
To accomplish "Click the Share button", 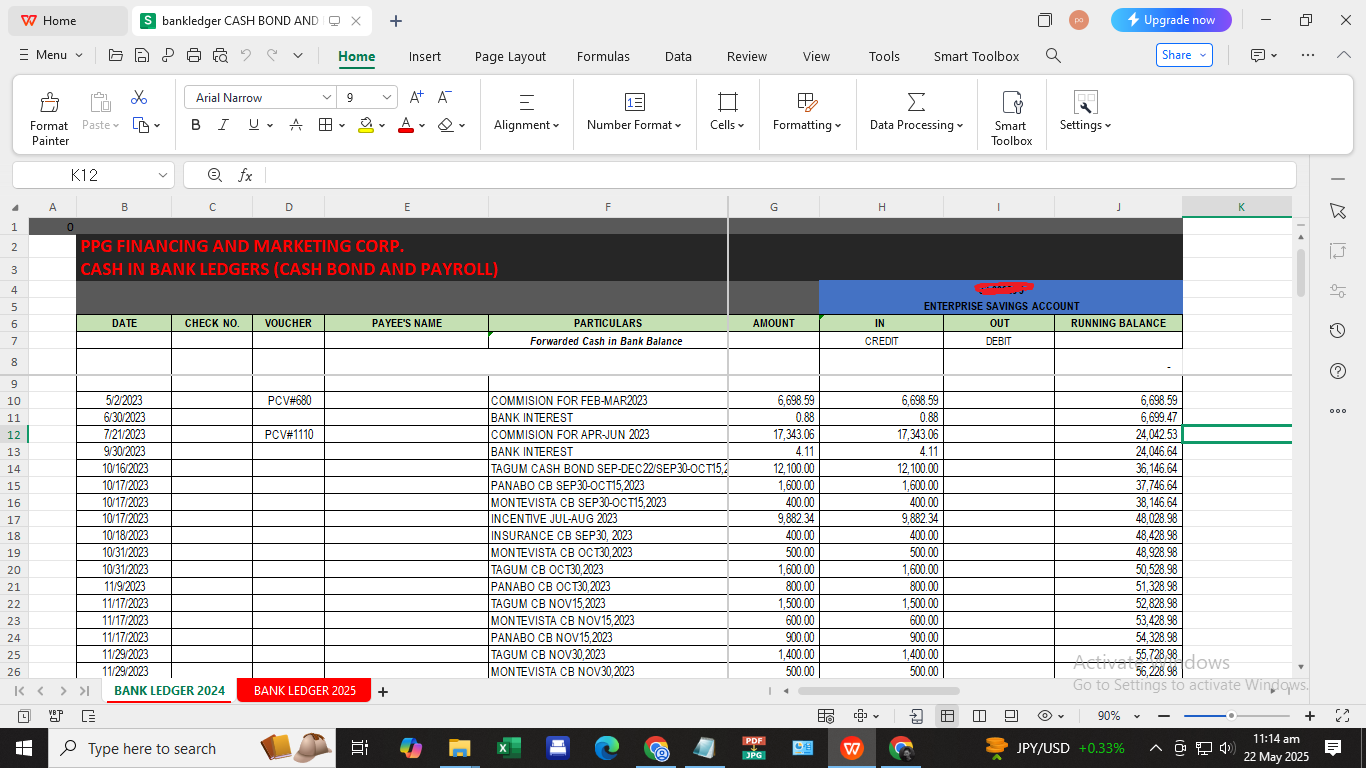I will pos(1184,55).
